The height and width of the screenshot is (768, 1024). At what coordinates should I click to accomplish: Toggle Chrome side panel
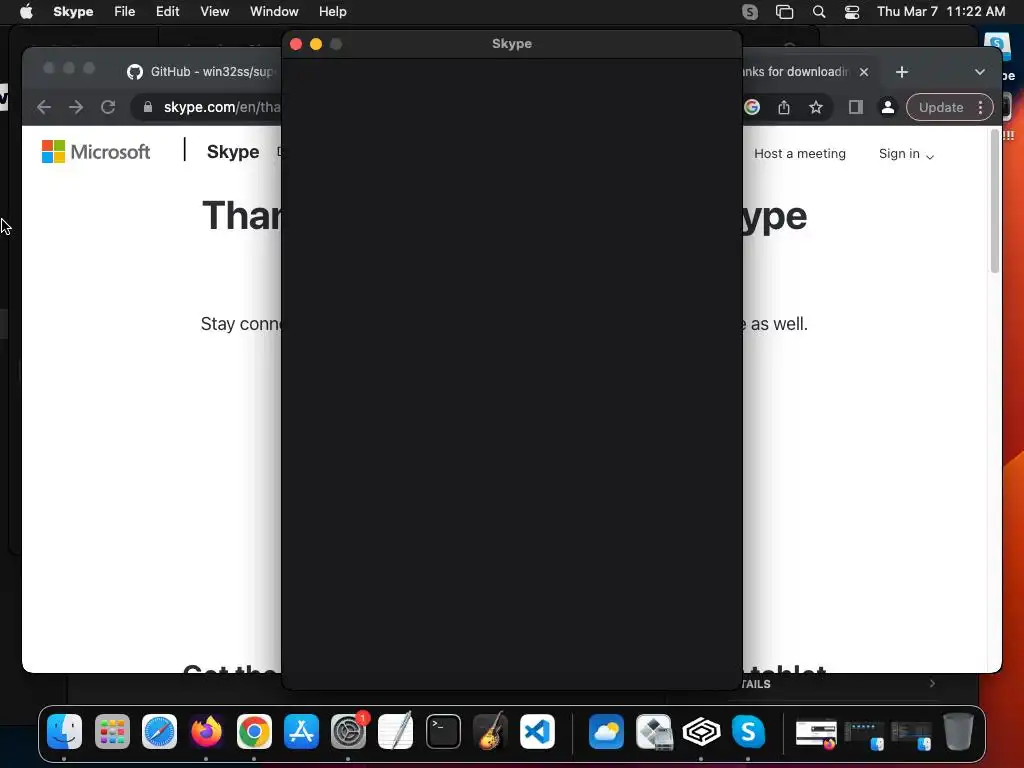[x=856, y=107]
